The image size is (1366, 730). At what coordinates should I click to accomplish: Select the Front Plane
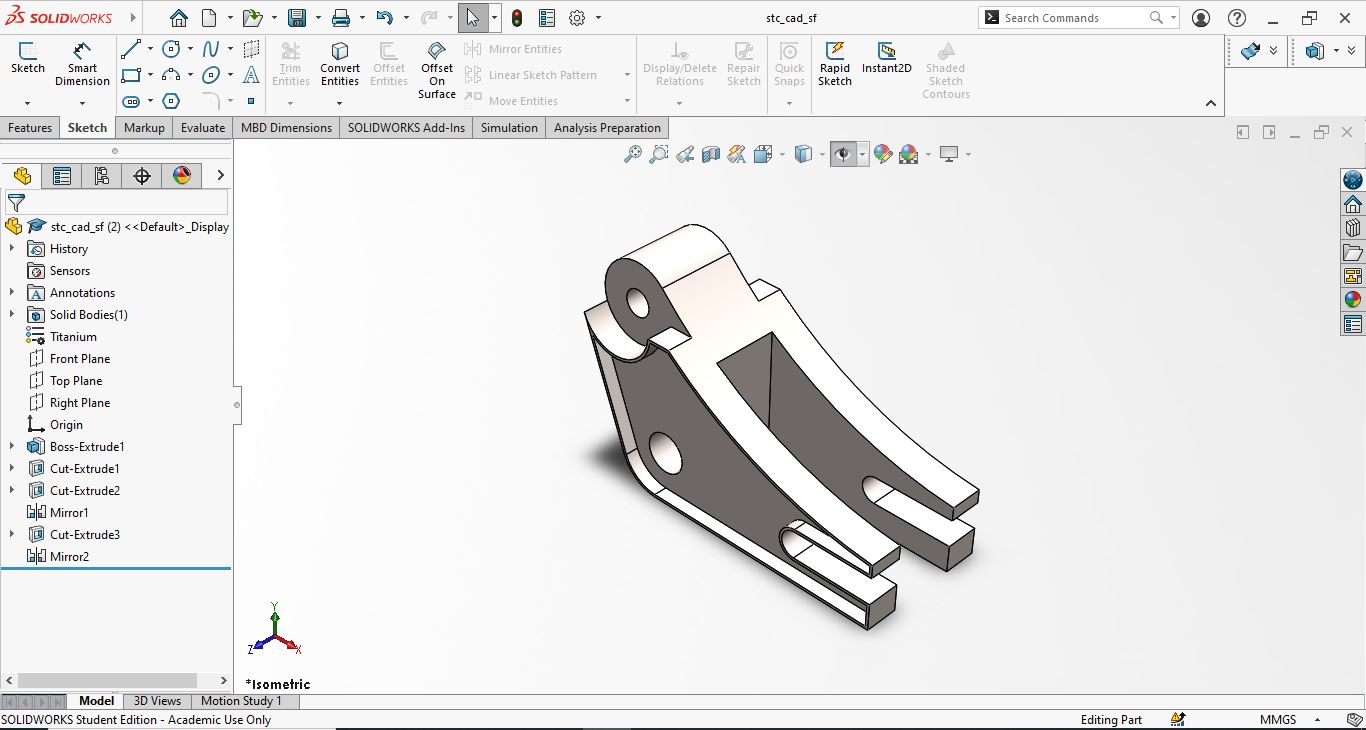click(80, 359)
